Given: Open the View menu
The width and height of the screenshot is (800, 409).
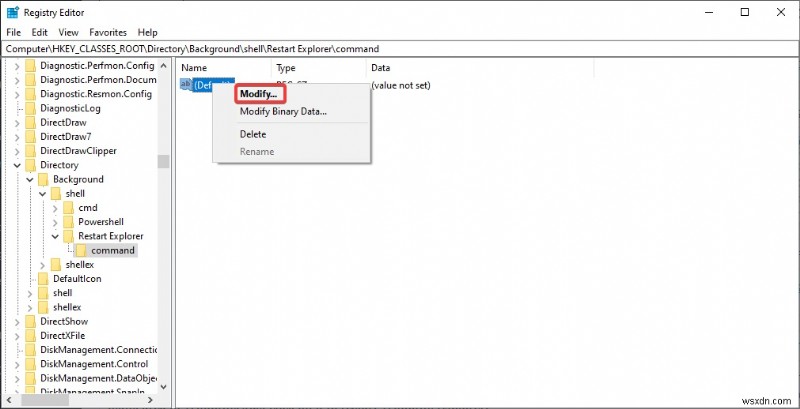Looking at the screenshot, I should tap(68, 32).
